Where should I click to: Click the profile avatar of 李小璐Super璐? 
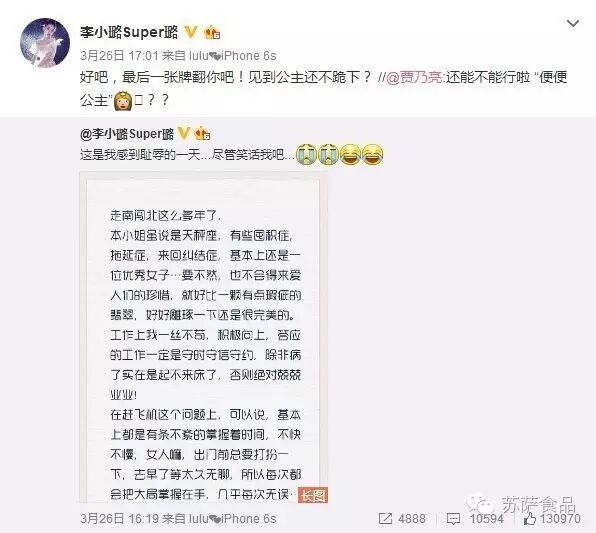click(45, 43)
